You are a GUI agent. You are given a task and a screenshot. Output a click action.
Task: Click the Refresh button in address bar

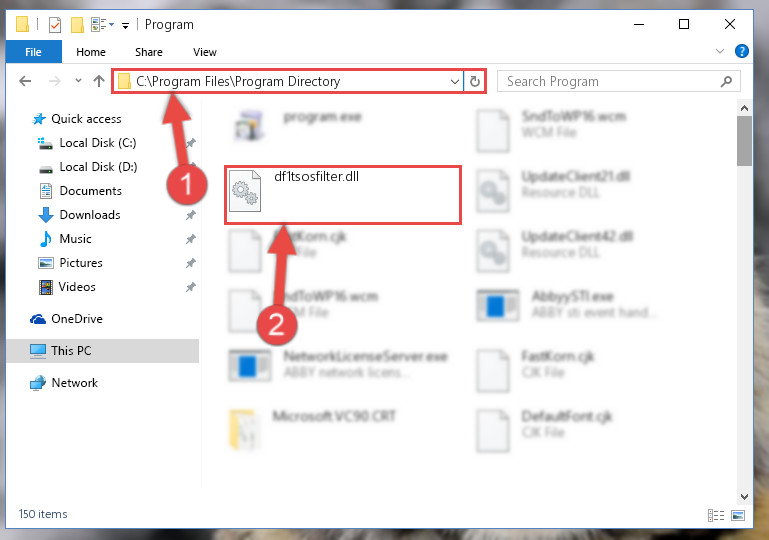tap(475, 81)
